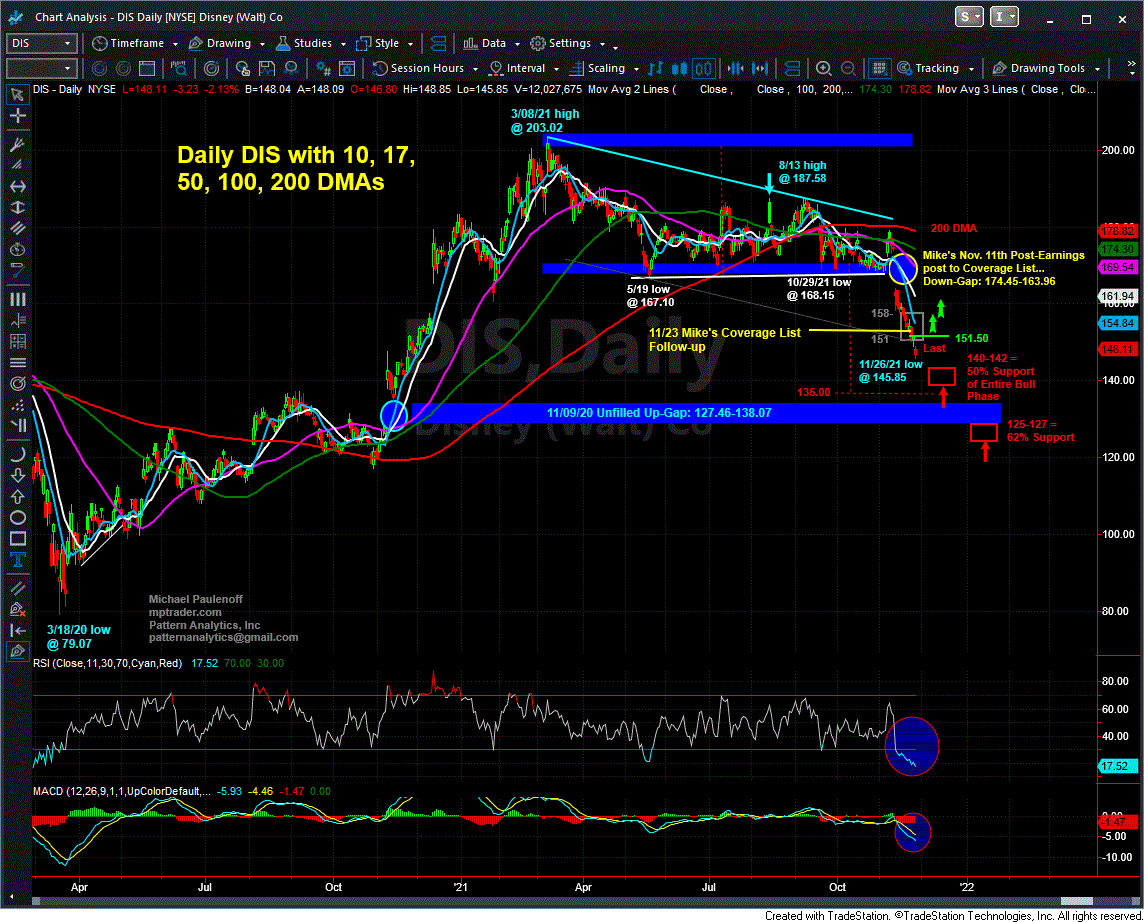Select the parallel lines channel tool
Screen dimensions: 1144x922
(x=17, y=228)
